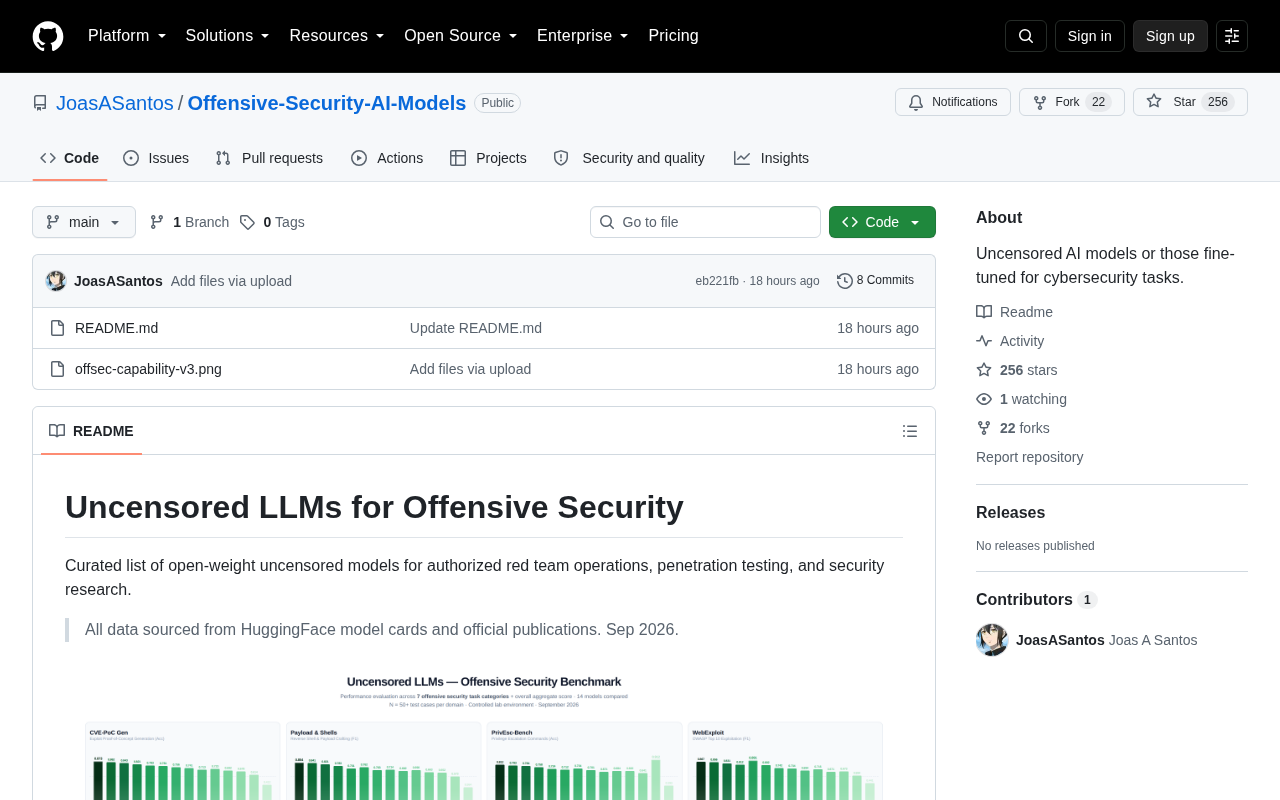Expand the Platform menu

pyautogui.click(x=127, y=36)
